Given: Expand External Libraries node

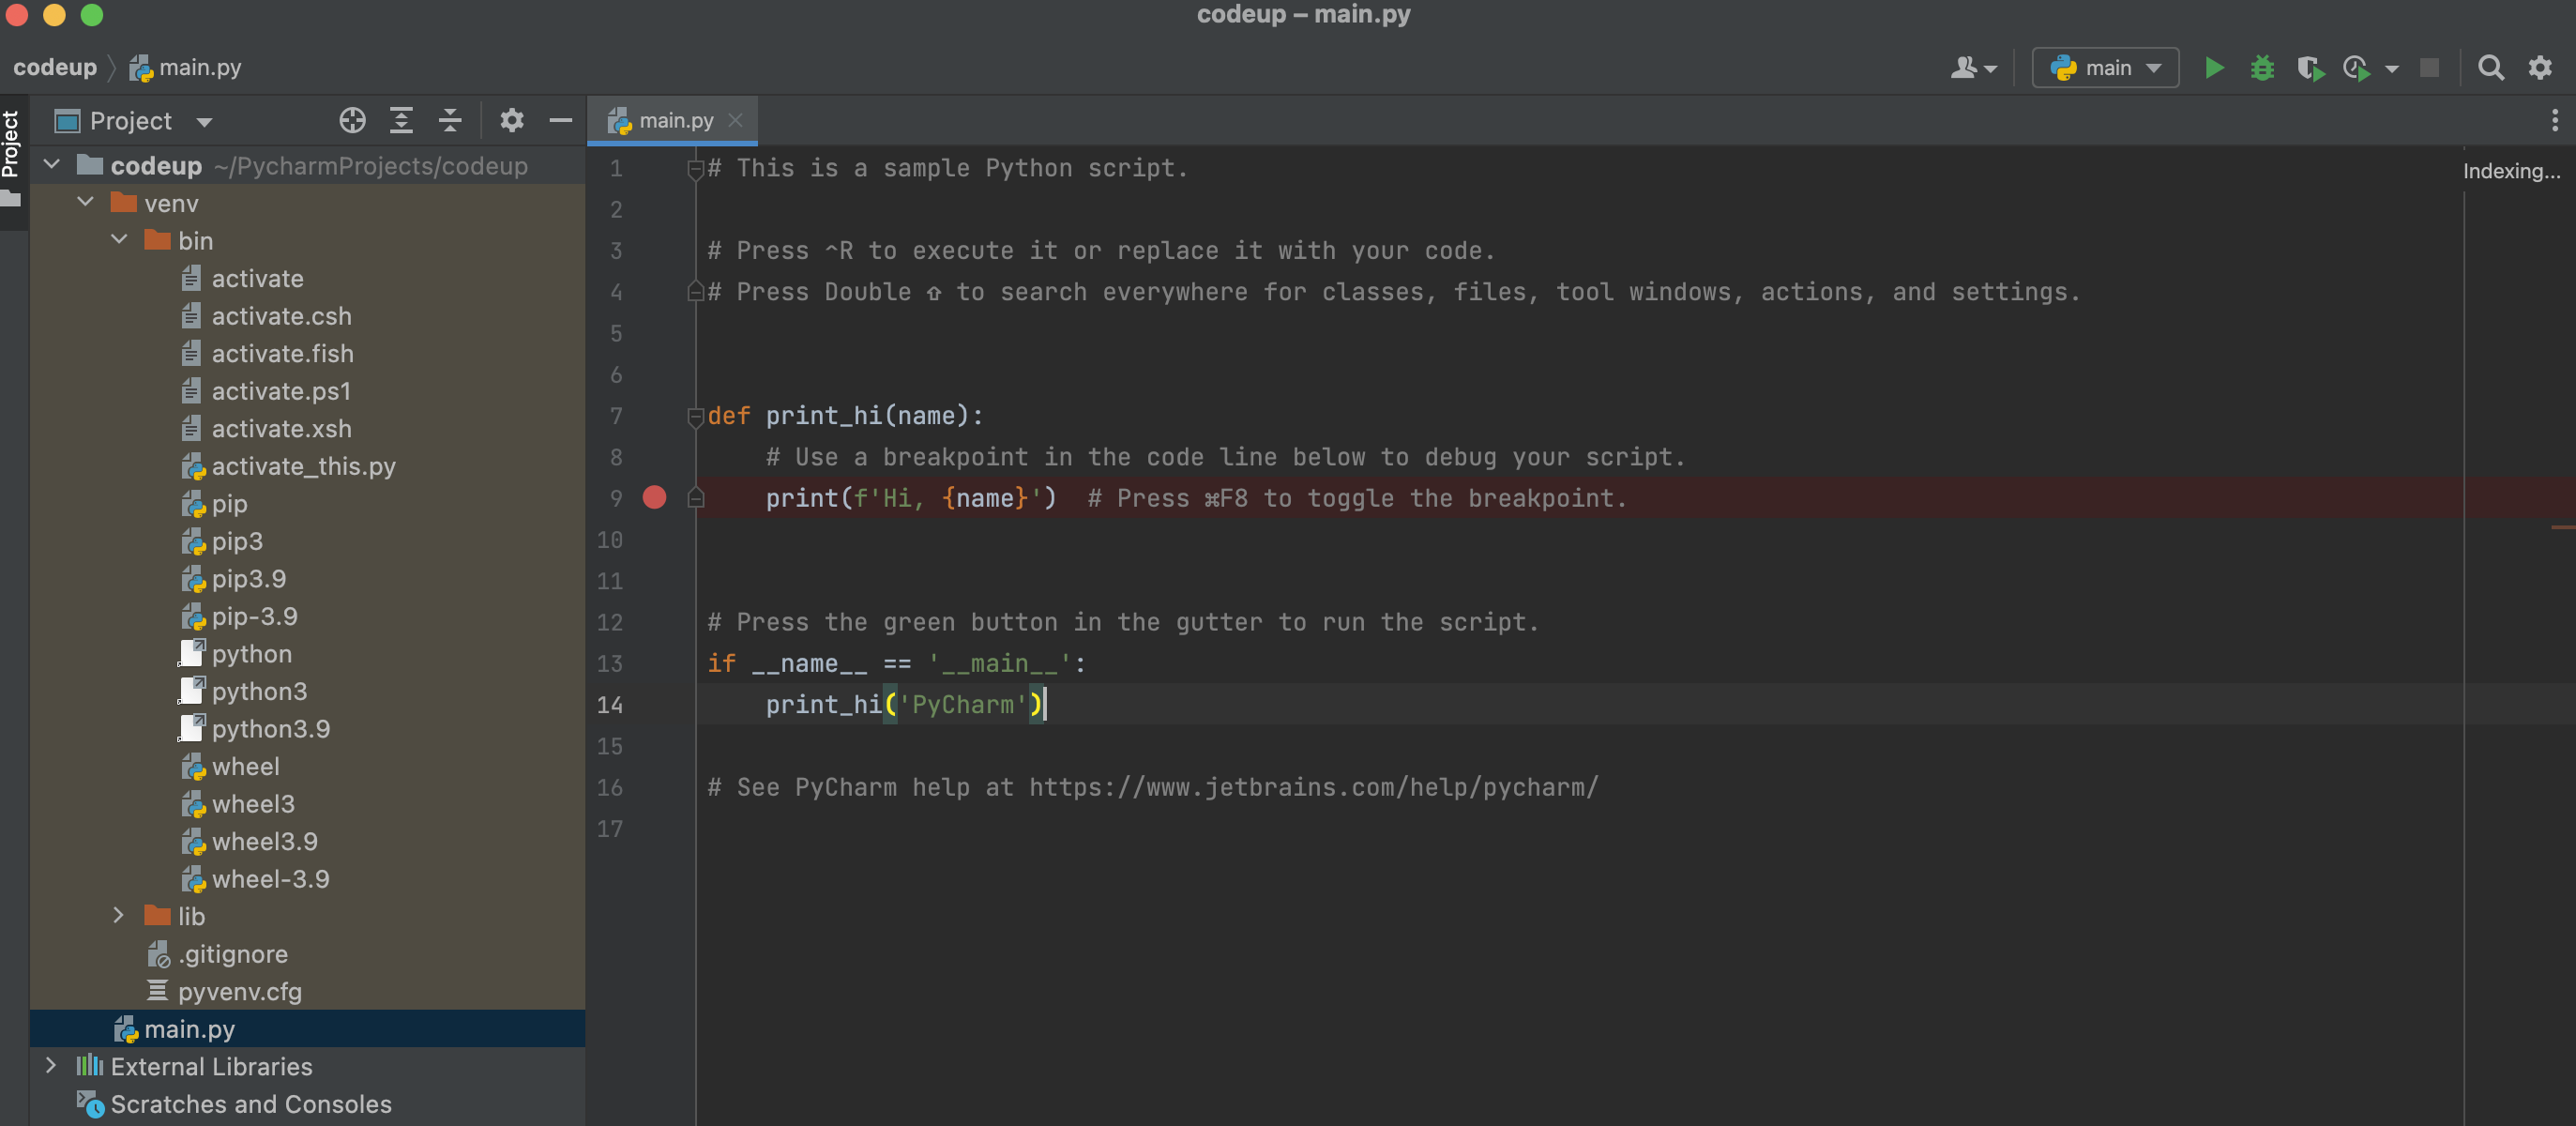Looking at the screenshot, I should [x=51, y=1065].
